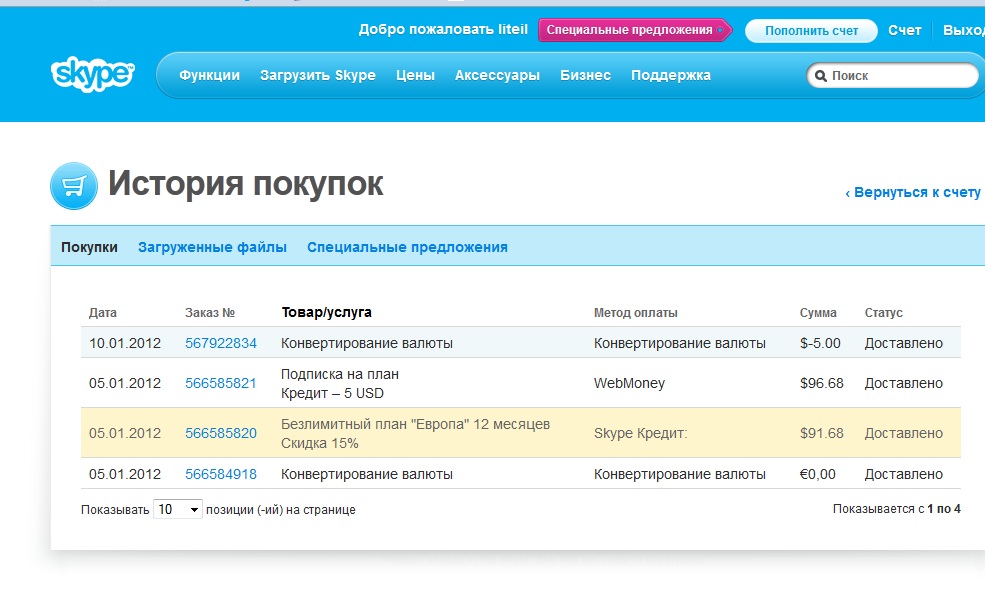Switch to the Специальные предложения tab
This screenshot has height=613, width=985.
click(407, 247)
